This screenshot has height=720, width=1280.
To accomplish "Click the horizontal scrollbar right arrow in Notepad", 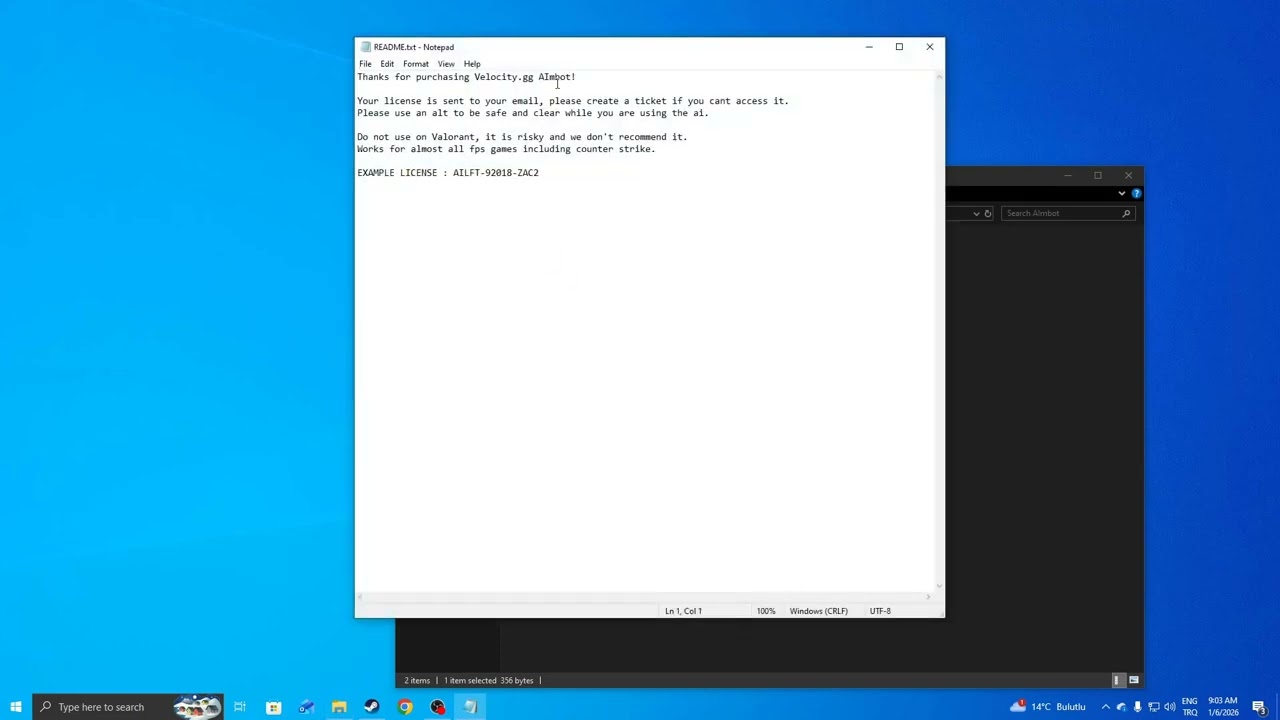I will pyautogui.click(x=928, y=597).
